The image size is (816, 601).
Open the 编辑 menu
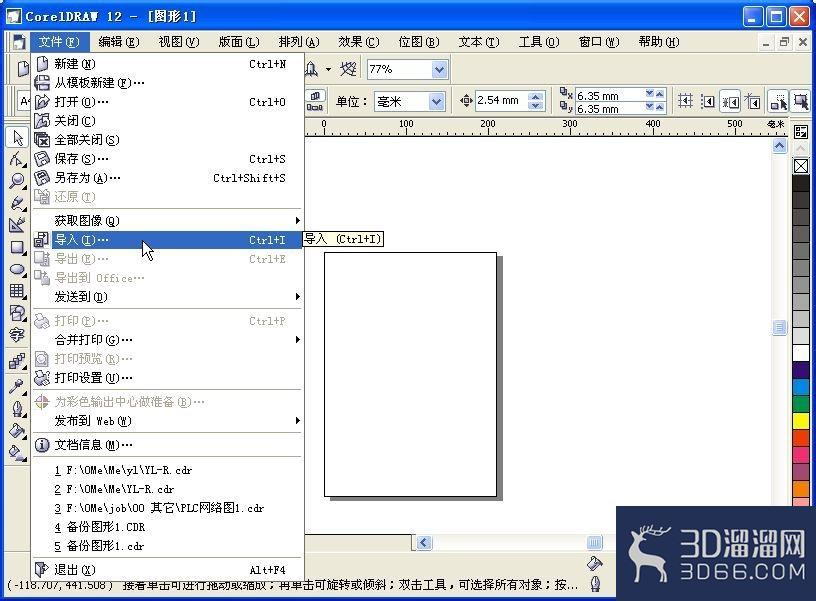(x=119, y=42)
